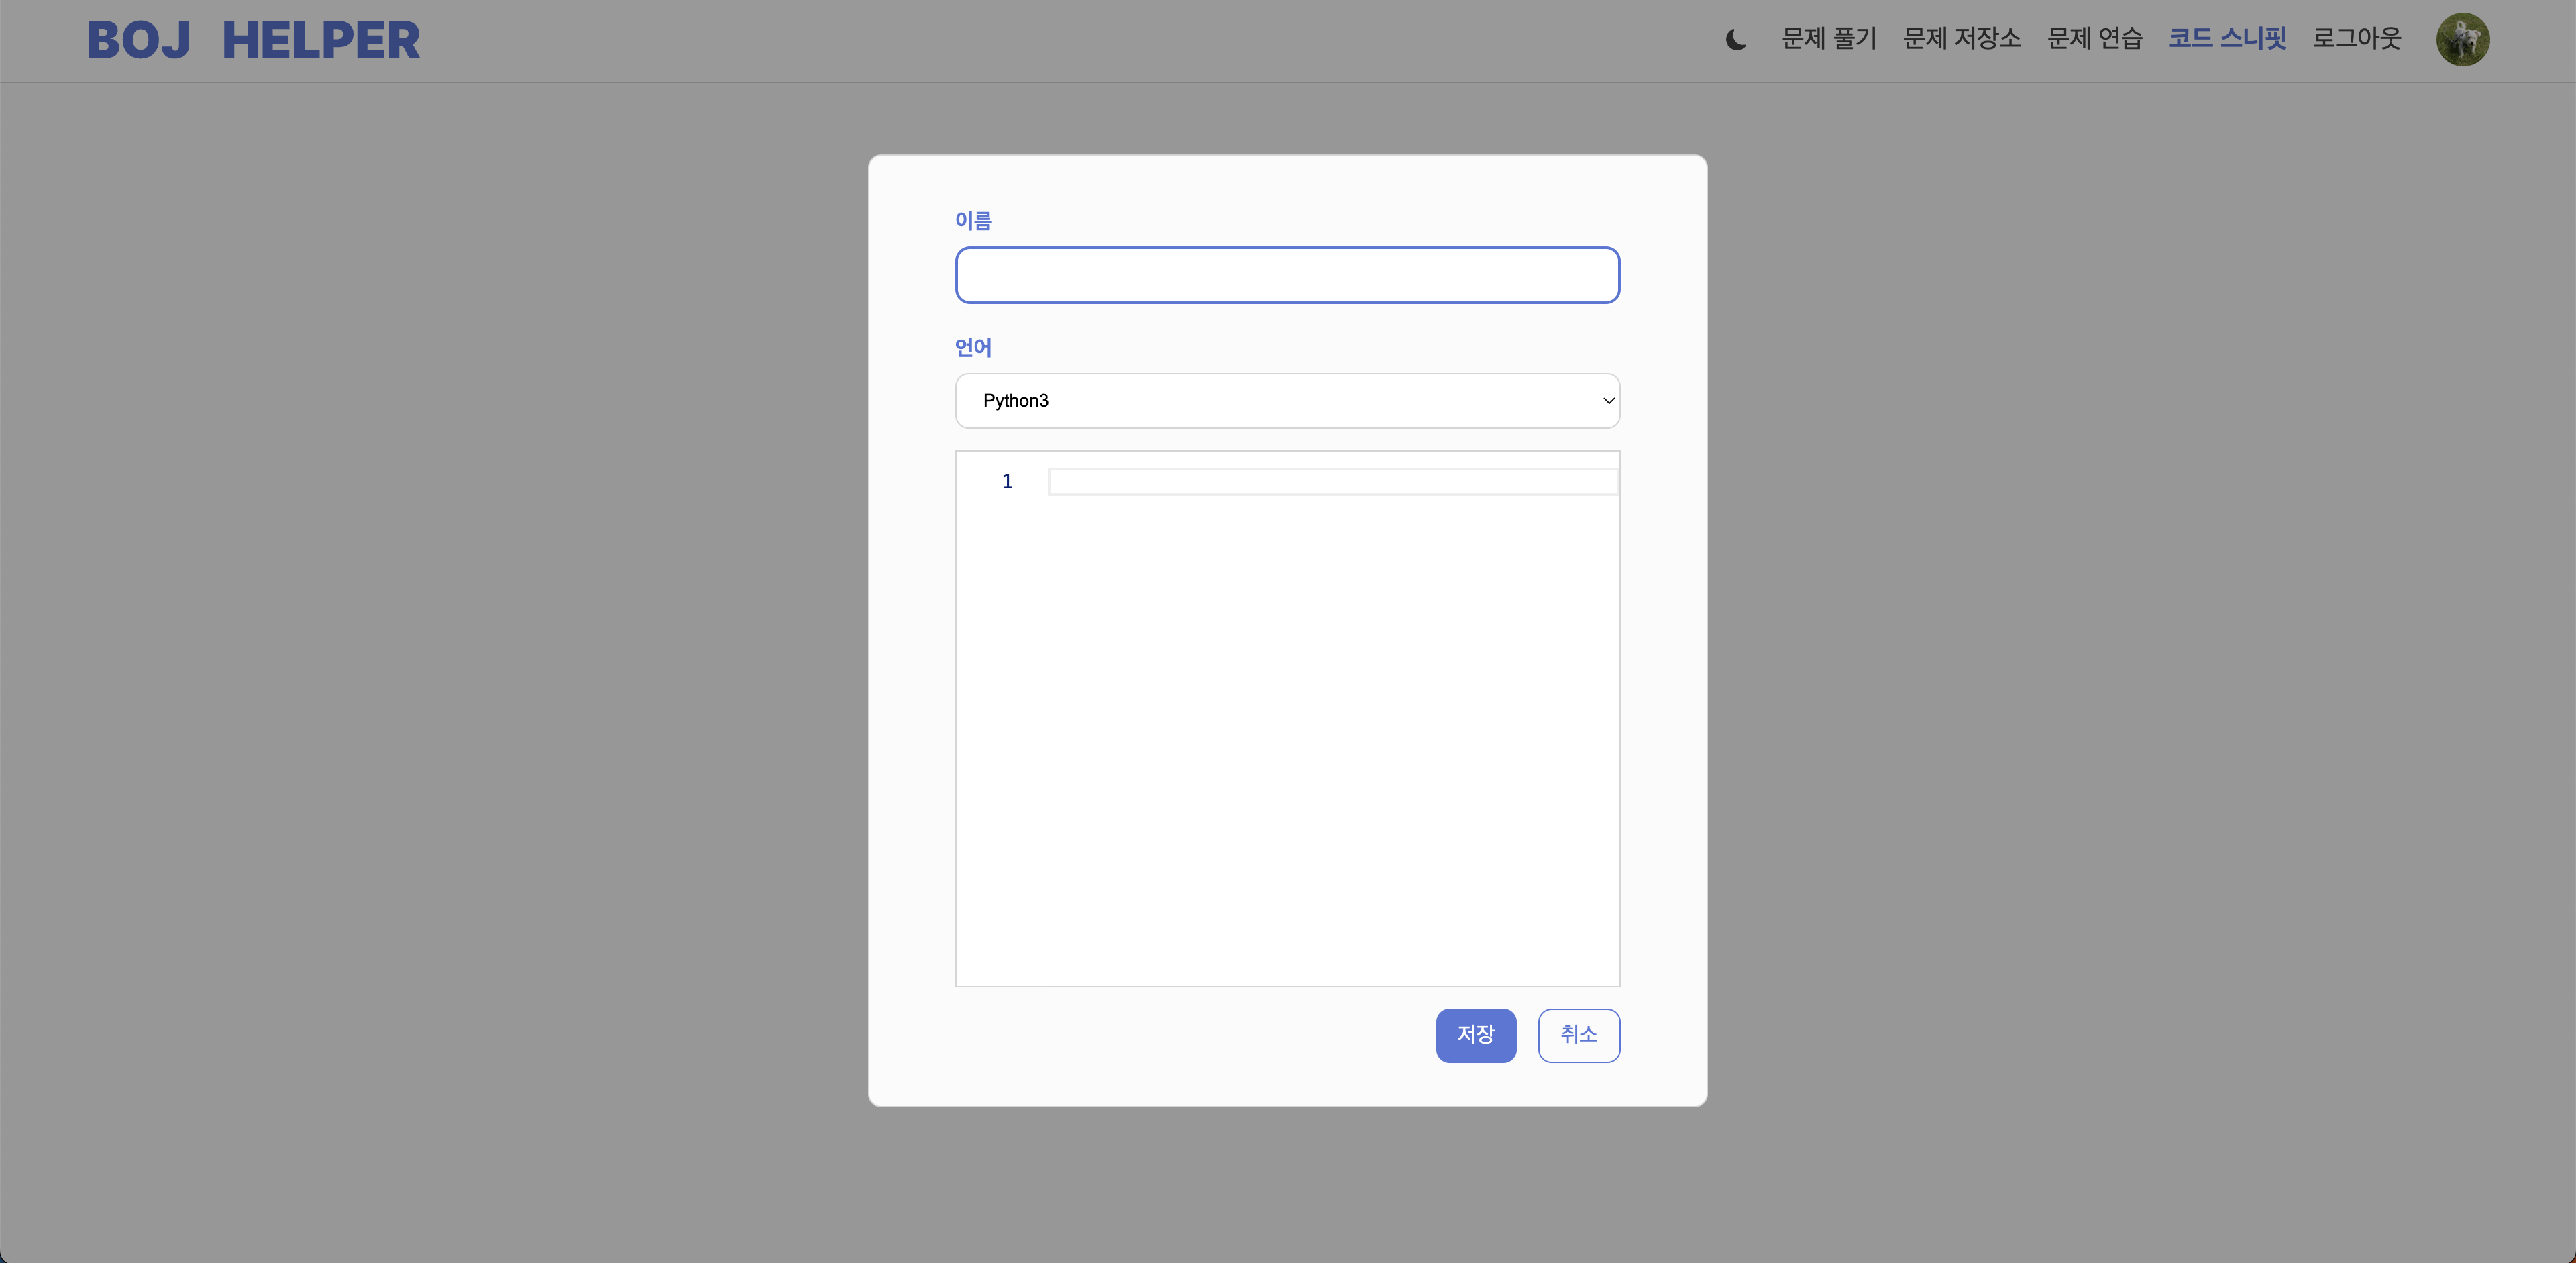This screenshot has height=1263, width=2576.
Task: Focus the 이름 text input
Action: point(1287,275)
